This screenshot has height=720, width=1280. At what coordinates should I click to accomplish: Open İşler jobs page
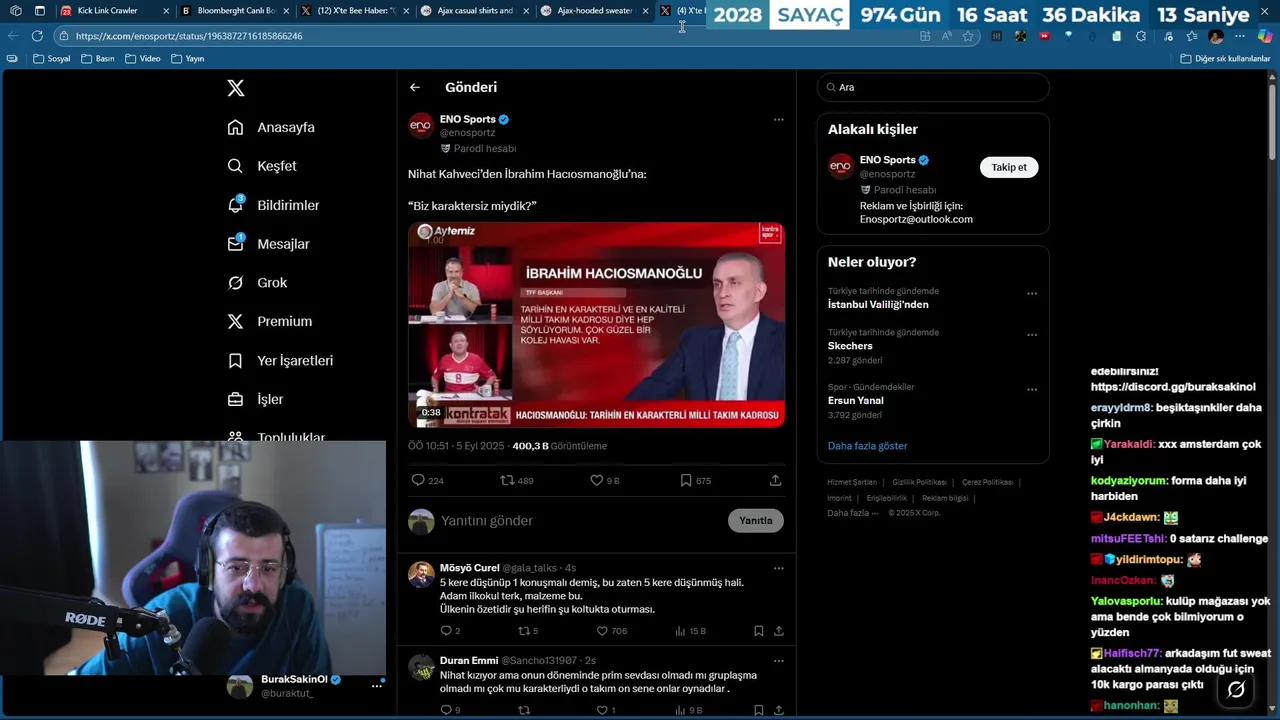coord(255,399)
